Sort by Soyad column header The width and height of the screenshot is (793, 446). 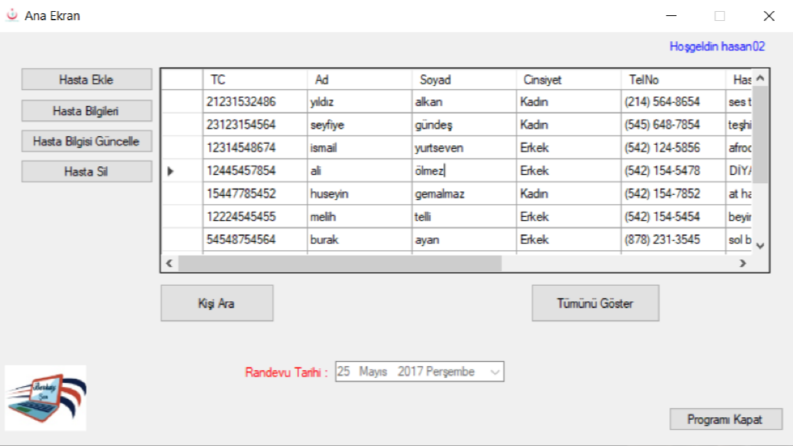[464, 79]
